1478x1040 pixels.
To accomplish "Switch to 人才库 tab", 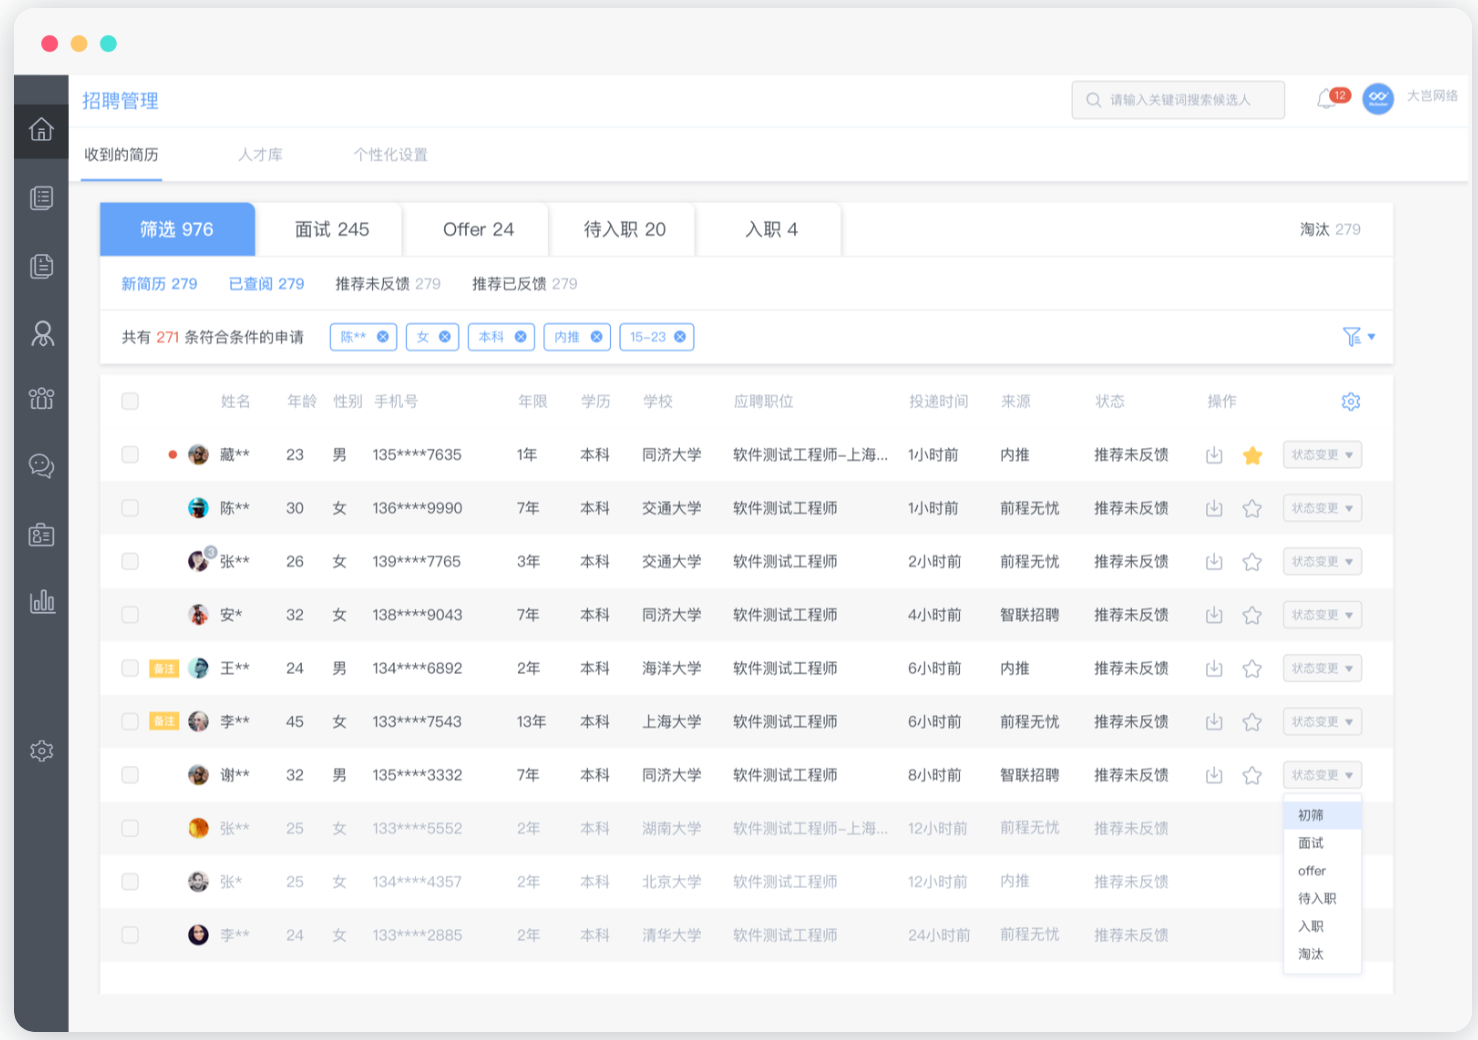I will click(260, 155).
